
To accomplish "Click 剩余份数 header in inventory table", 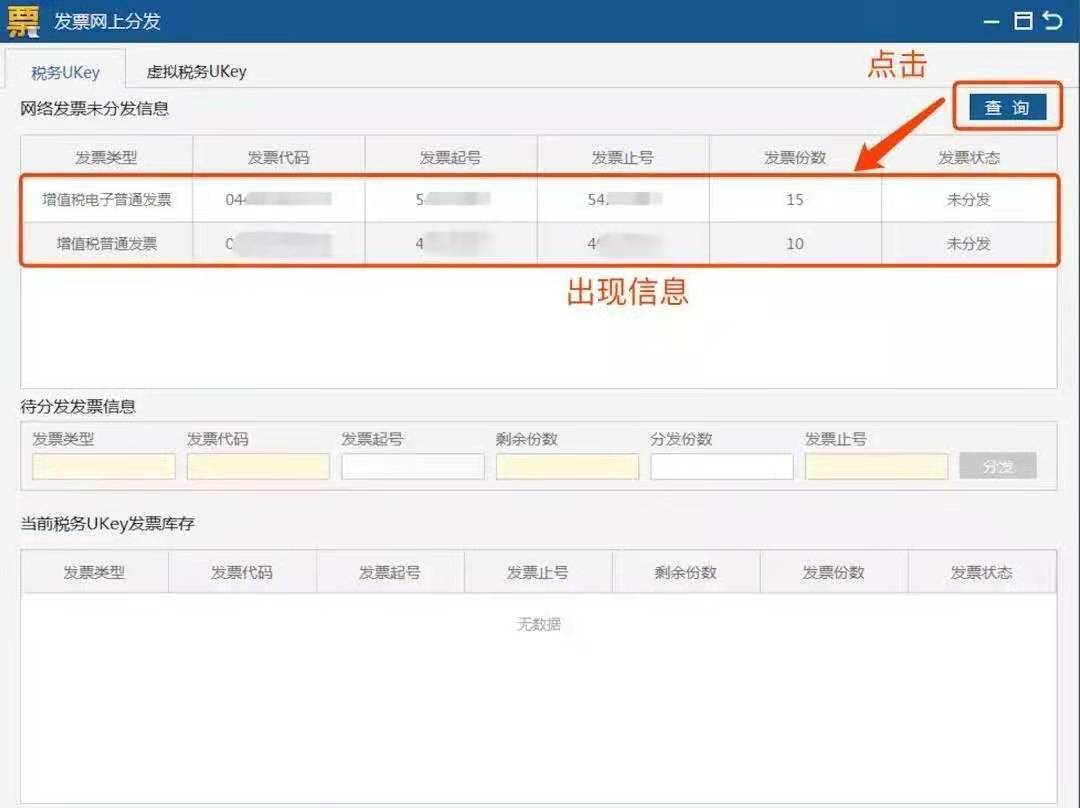I will click(x=686, y=573).
